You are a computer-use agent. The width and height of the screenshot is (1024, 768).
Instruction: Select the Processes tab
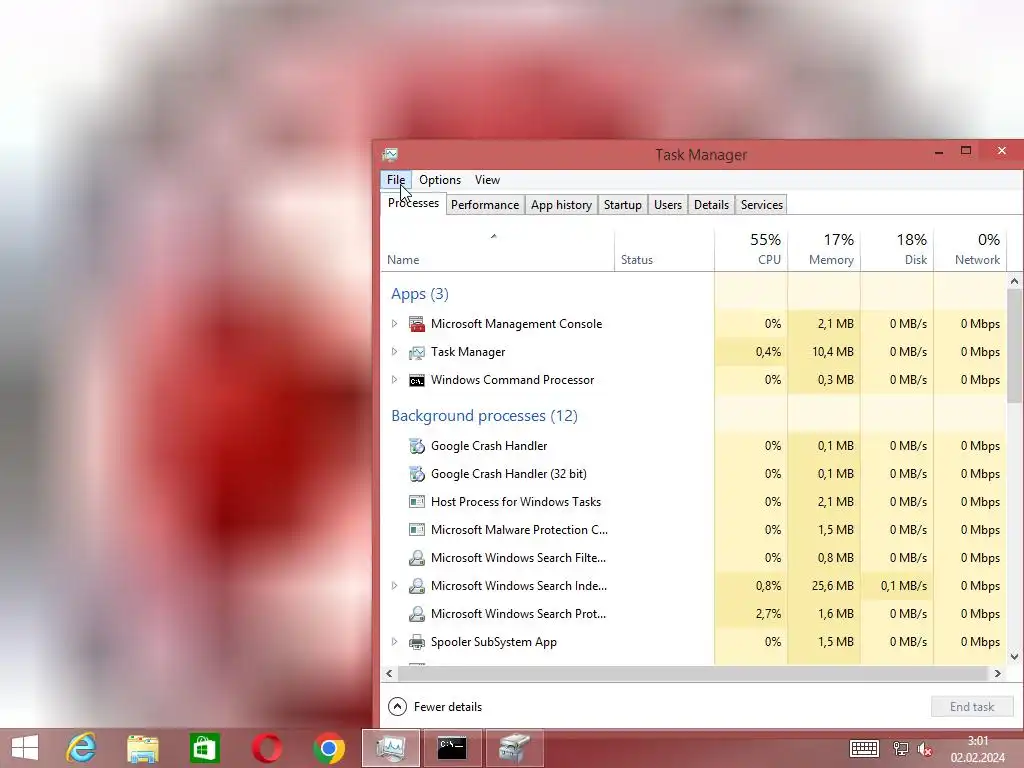[413, 203]
